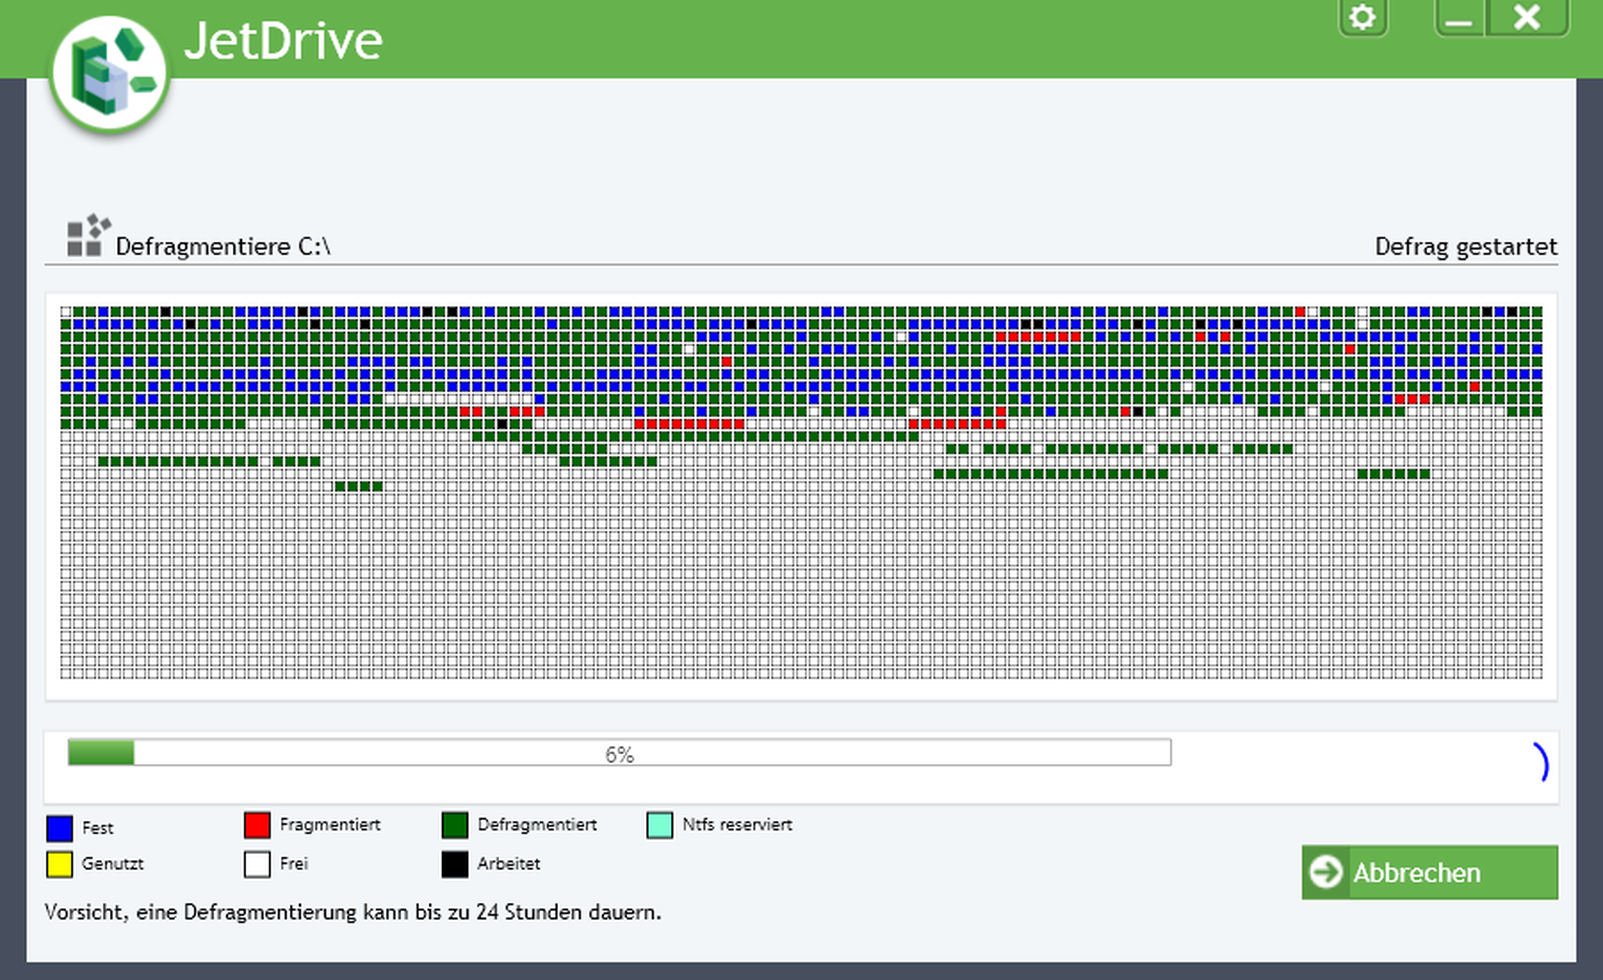
Task: Click the Defrag gestartet status text
Action: coord(1465,247)
